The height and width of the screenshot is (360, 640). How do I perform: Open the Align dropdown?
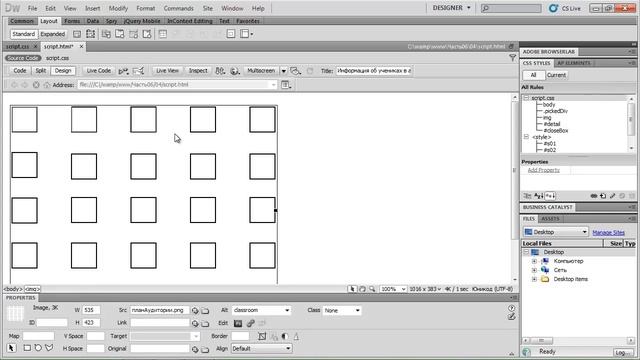tap(288, 349)
